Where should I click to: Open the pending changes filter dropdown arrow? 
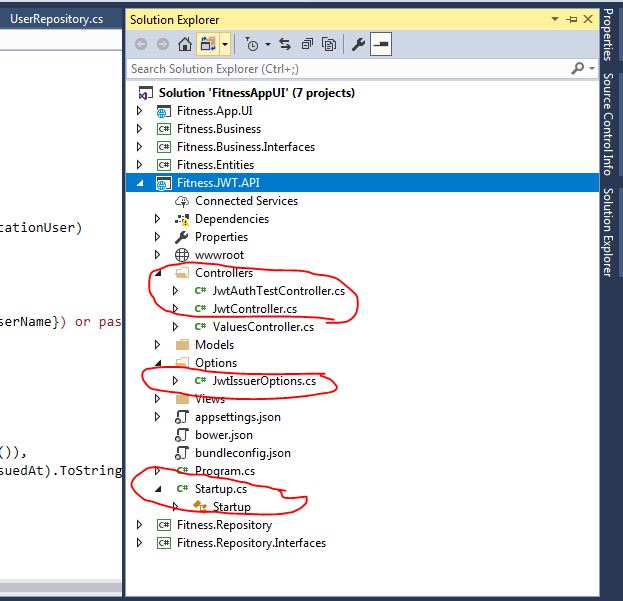pyautogui.click(x=268, y=44)
